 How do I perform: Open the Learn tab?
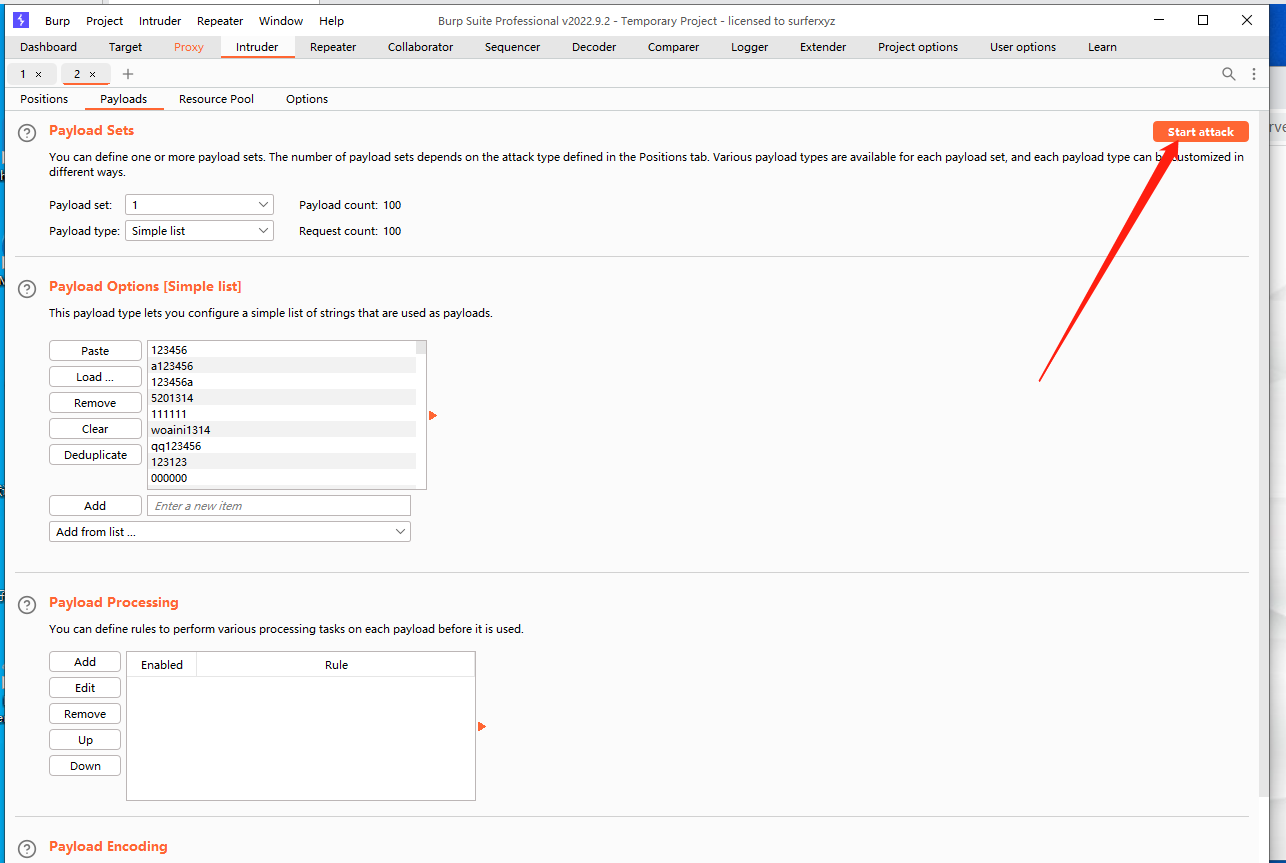(1102, 47)
